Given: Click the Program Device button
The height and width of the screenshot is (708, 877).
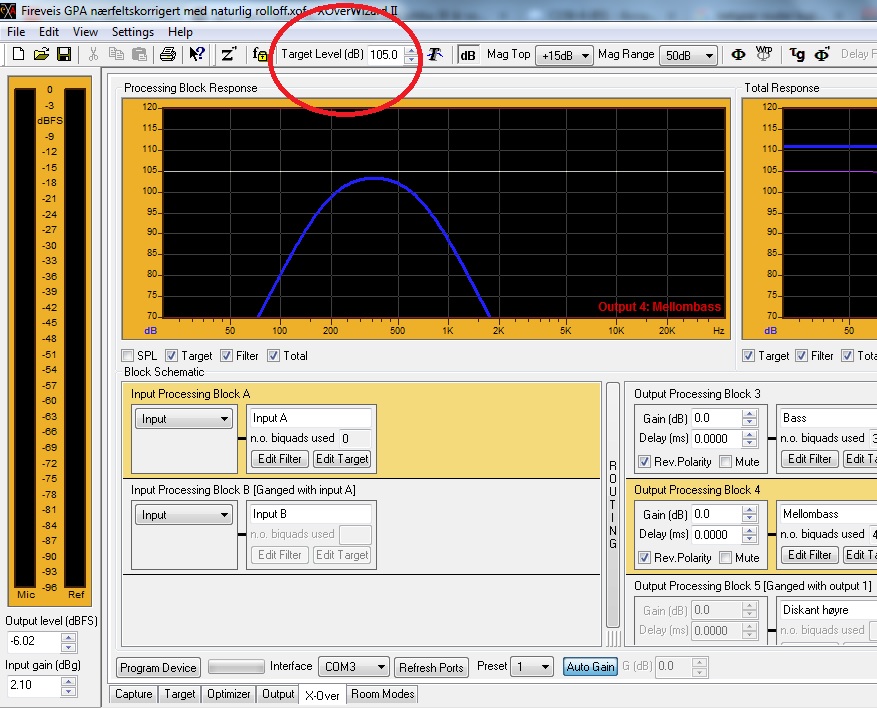Looking at the screenshot, I should 158,667.
